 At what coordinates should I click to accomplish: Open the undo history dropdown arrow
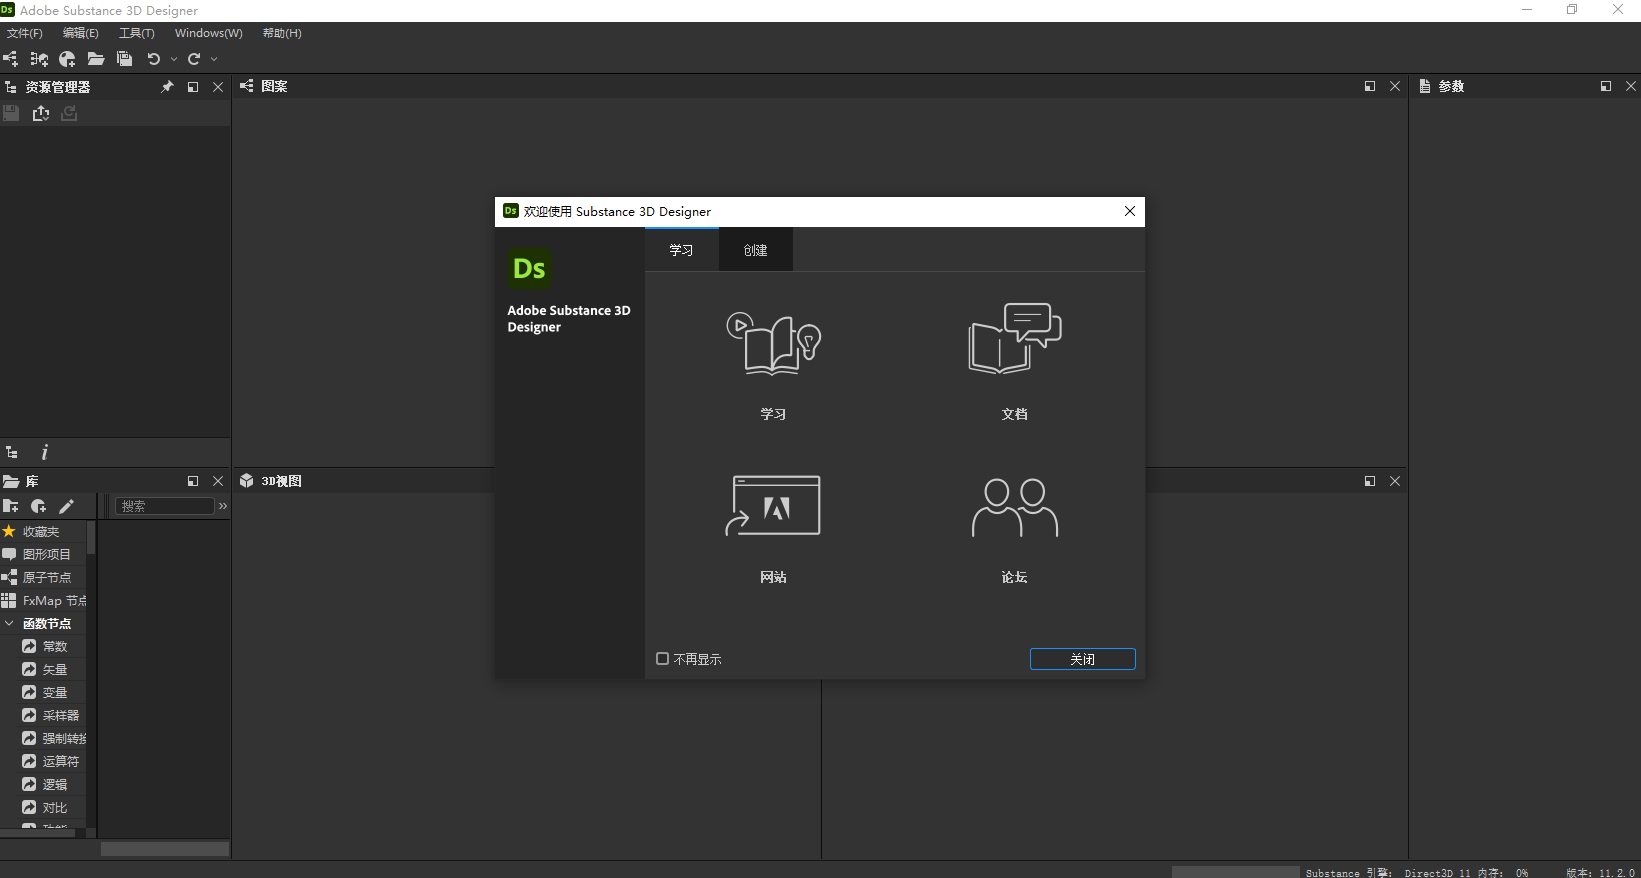(x=174, y=60)
